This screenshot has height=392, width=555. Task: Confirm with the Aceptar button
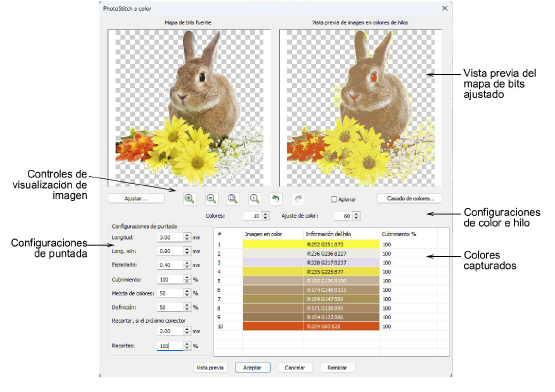253,368
